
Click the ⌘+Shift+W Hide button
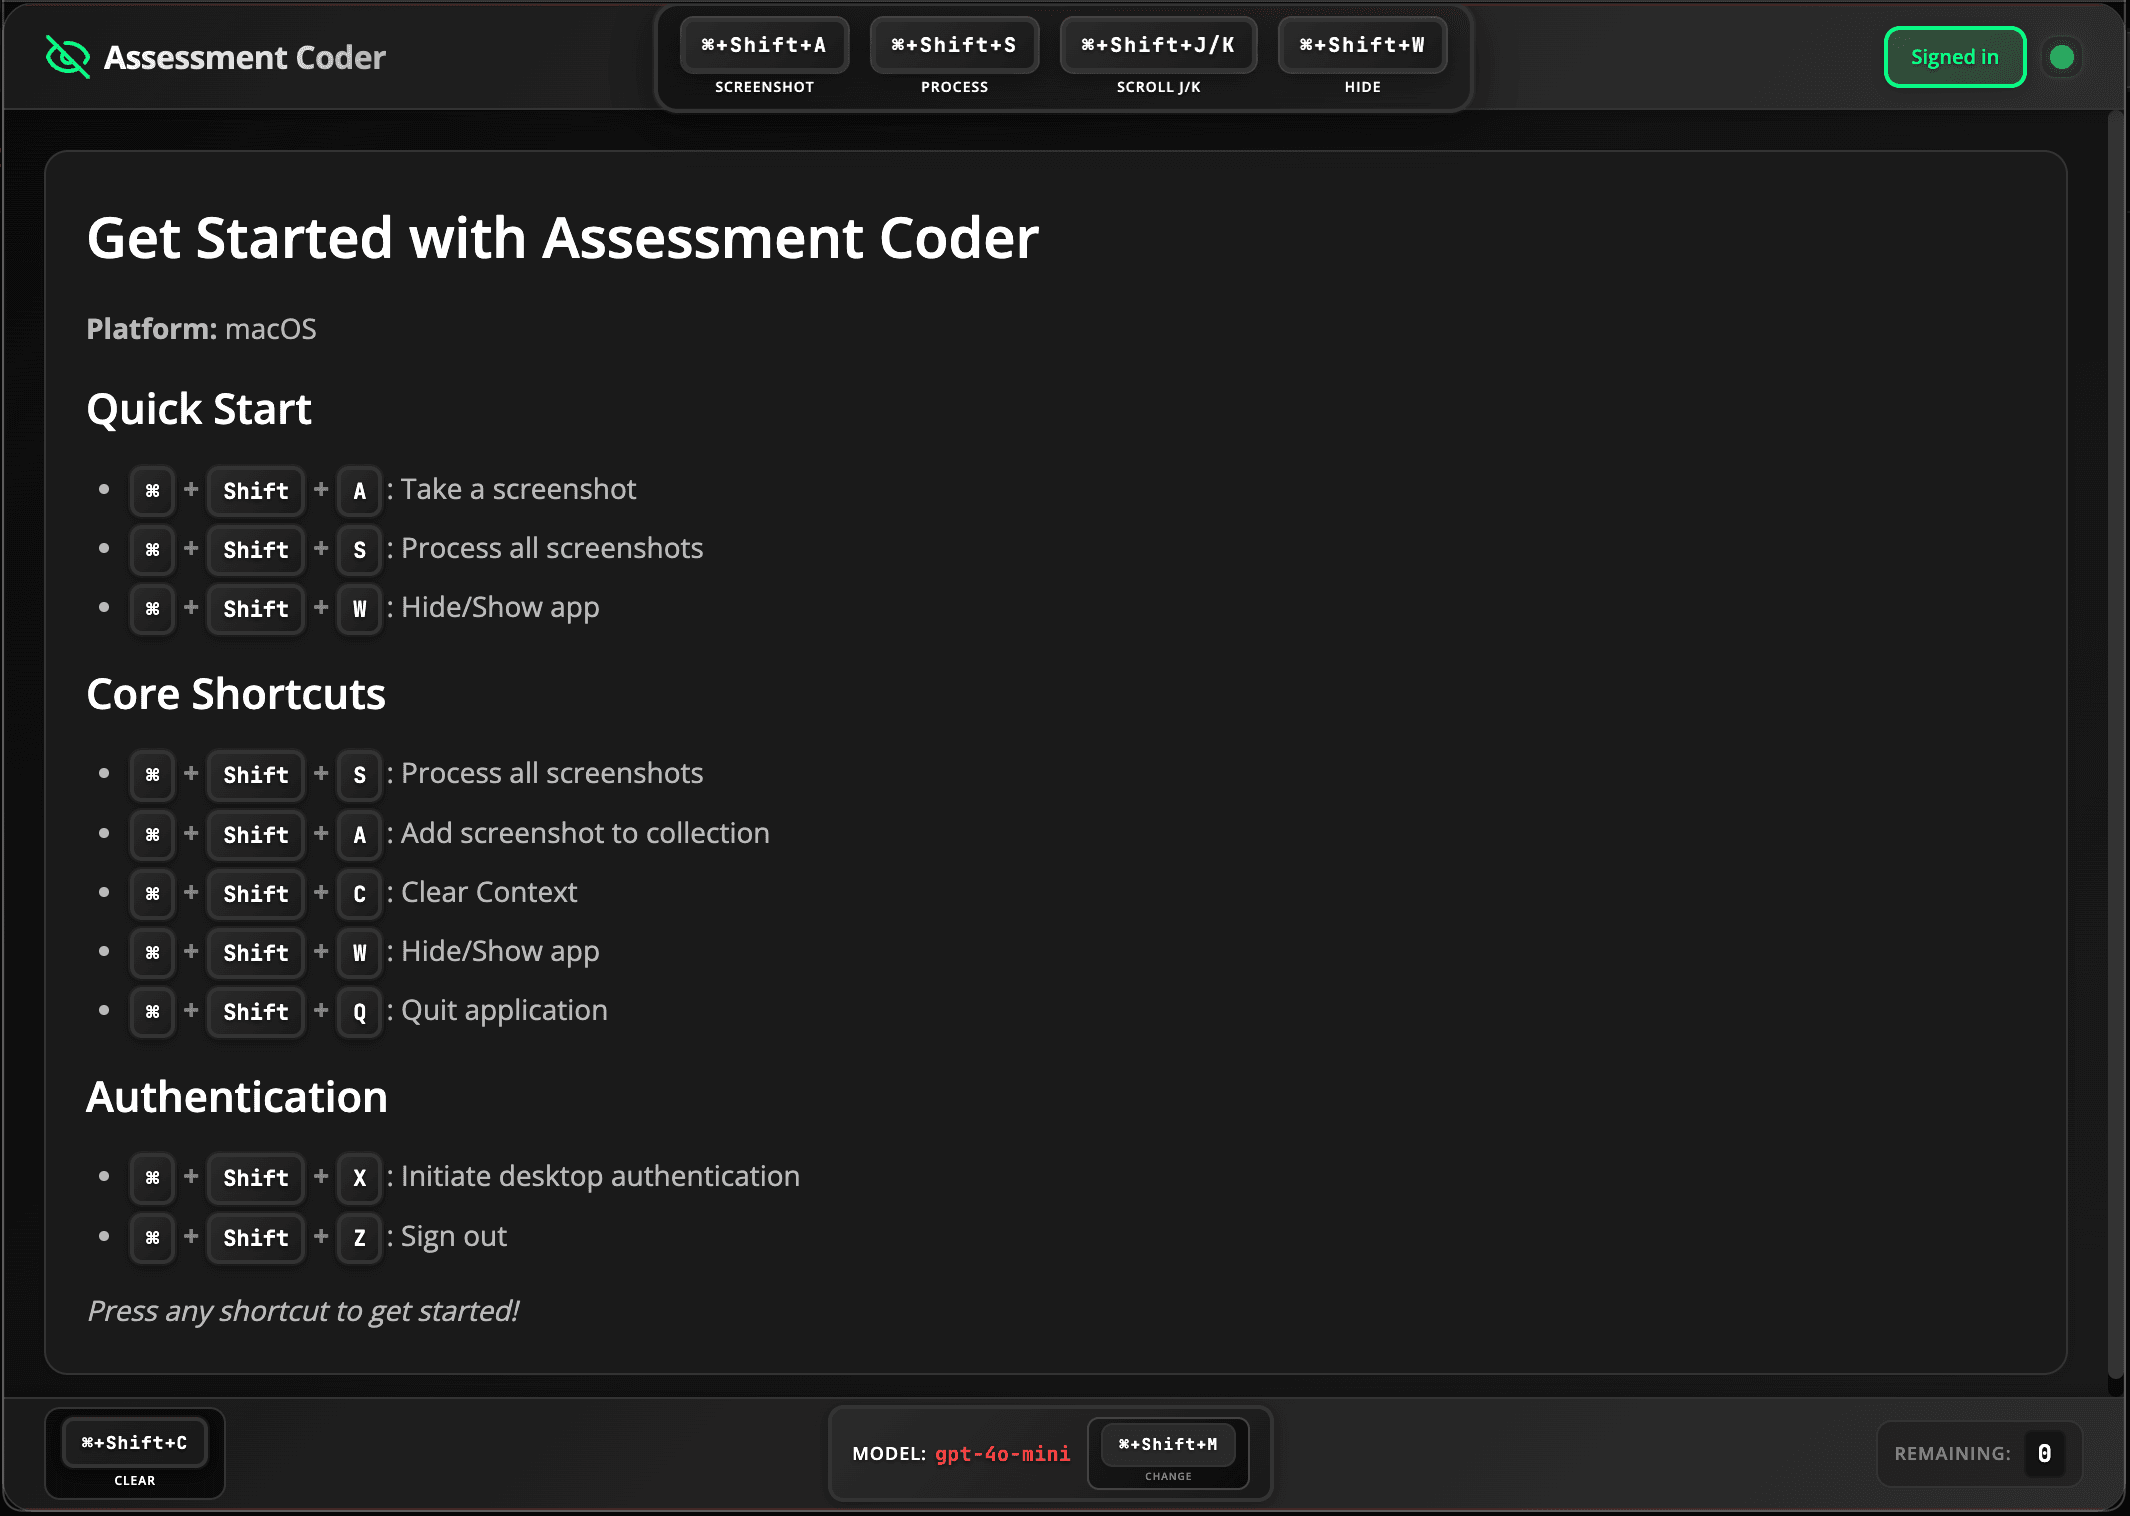[x=1362, y=45]
